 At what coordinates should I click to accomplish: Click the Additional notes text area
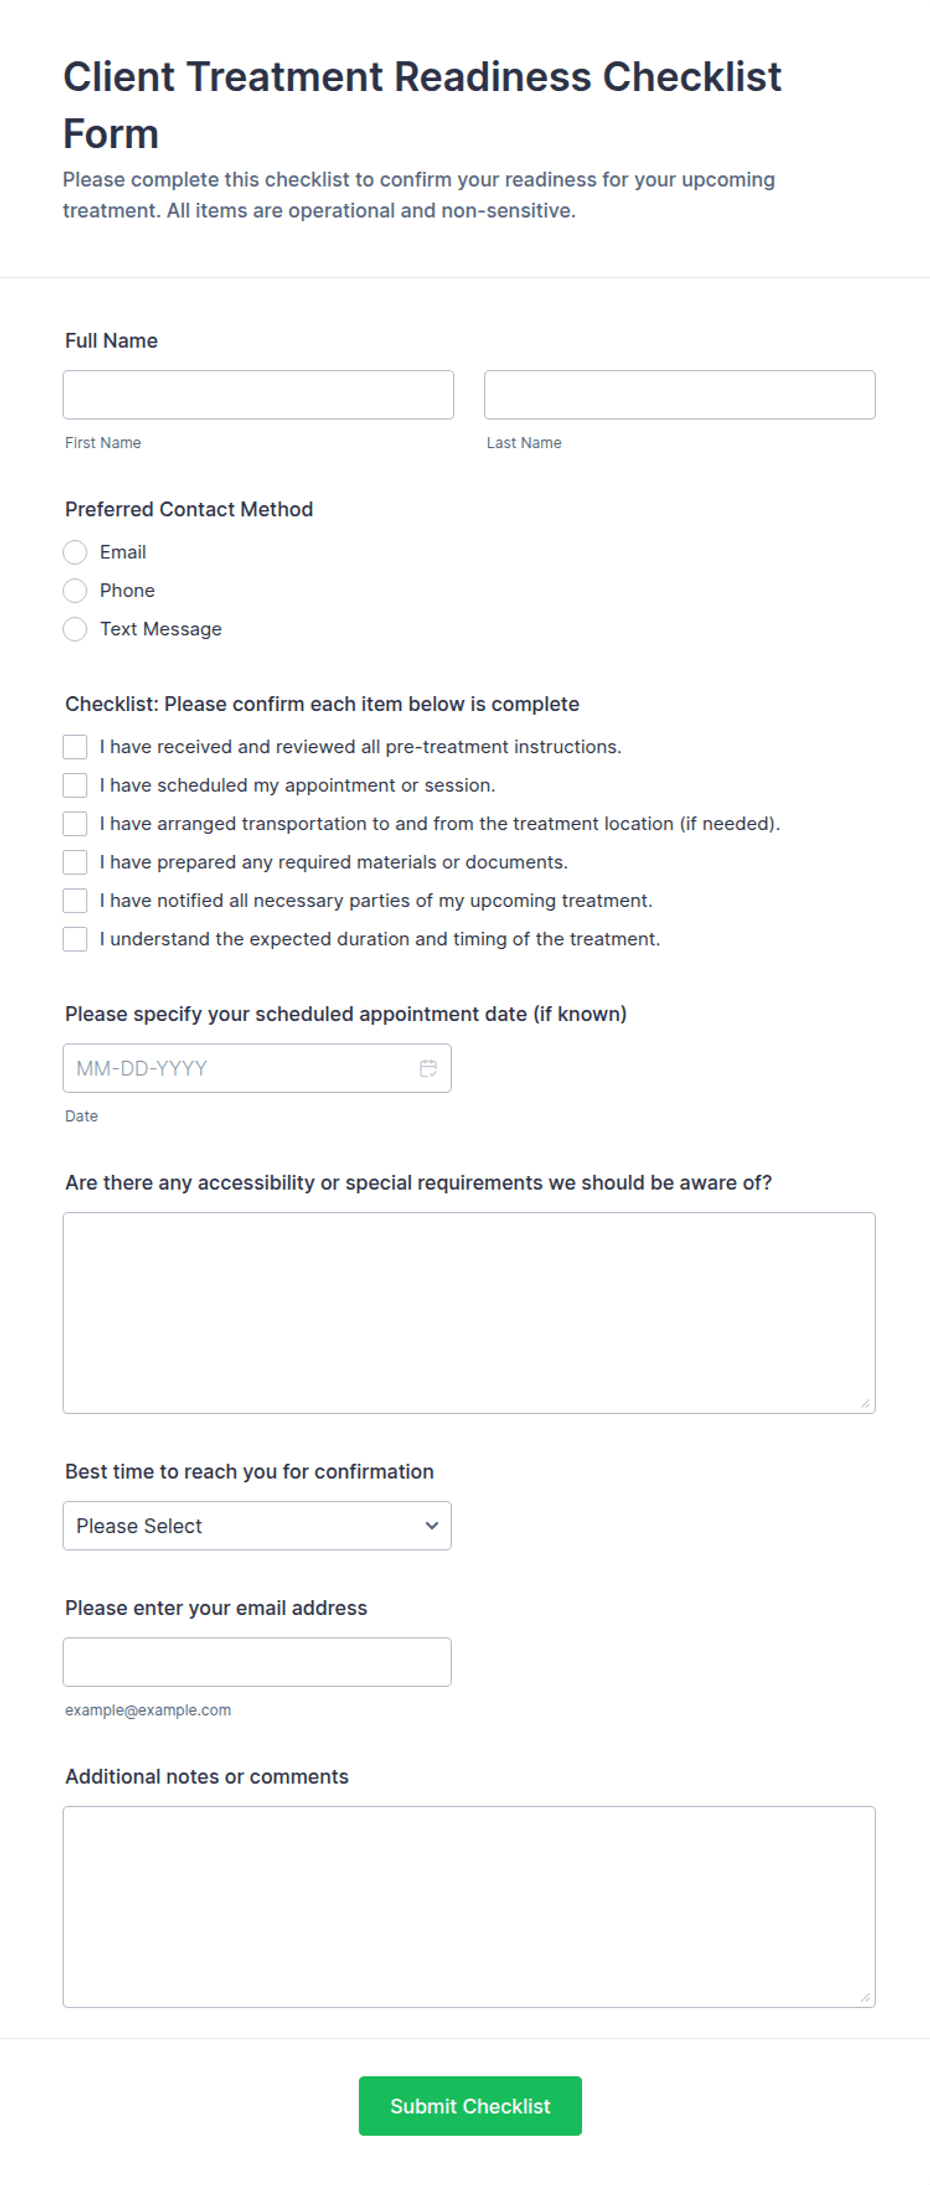click(x=469, y=1907)
